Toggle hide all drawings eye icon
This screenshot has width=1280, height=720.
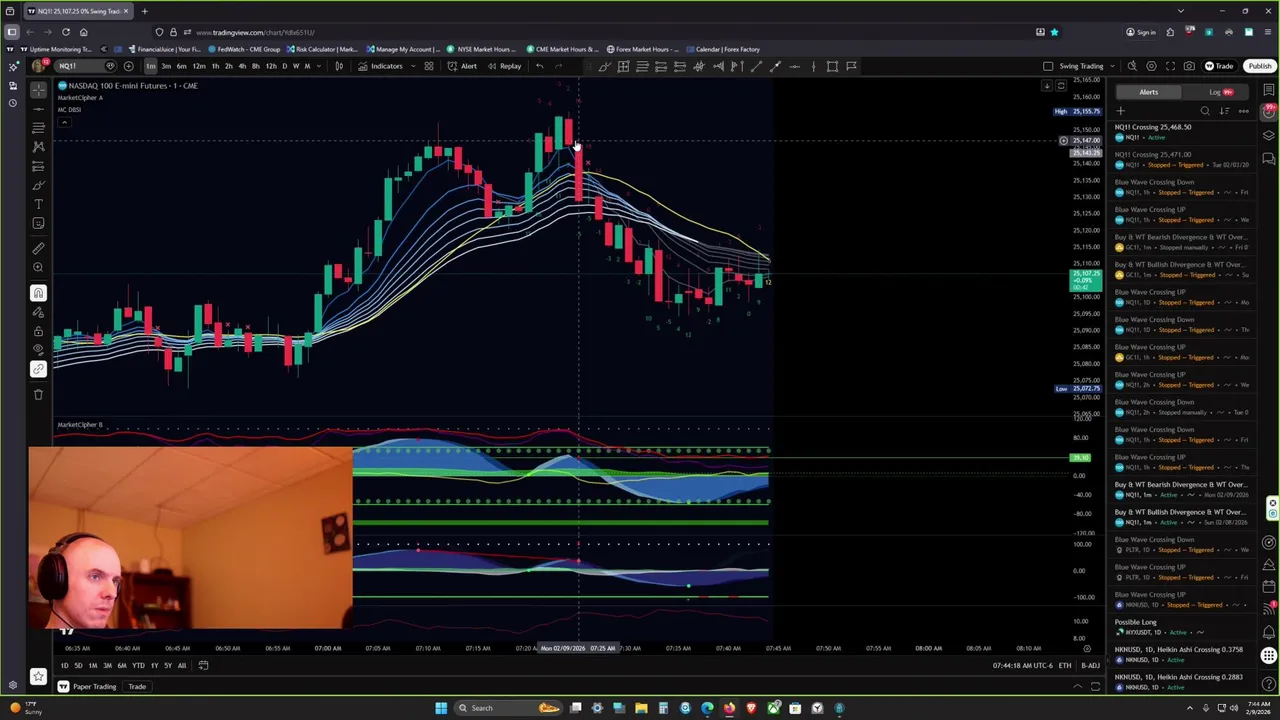pos(38,350)
